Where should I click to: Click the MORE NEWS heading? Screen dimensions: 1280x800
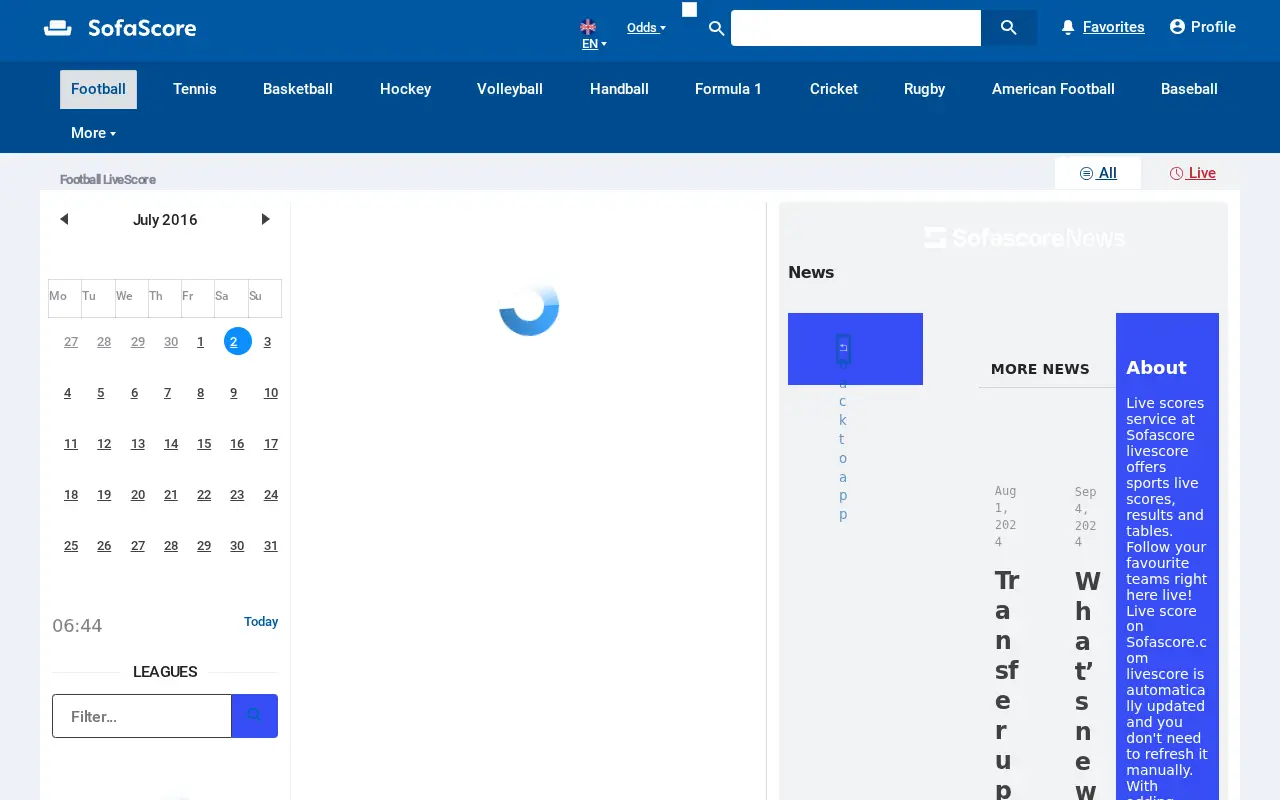pos(1040,369)
